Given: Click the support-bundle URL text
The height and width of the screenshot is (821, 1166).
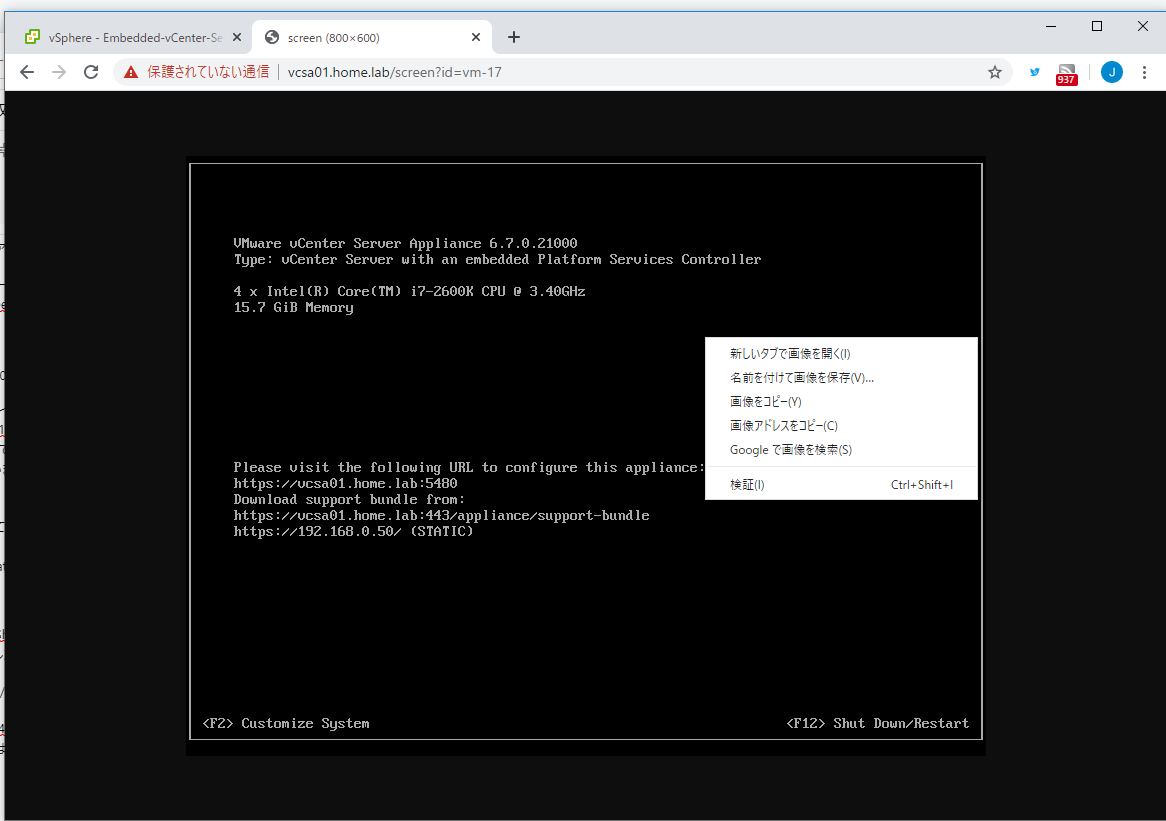Looking at the screenshot, I should click(441, 515).
